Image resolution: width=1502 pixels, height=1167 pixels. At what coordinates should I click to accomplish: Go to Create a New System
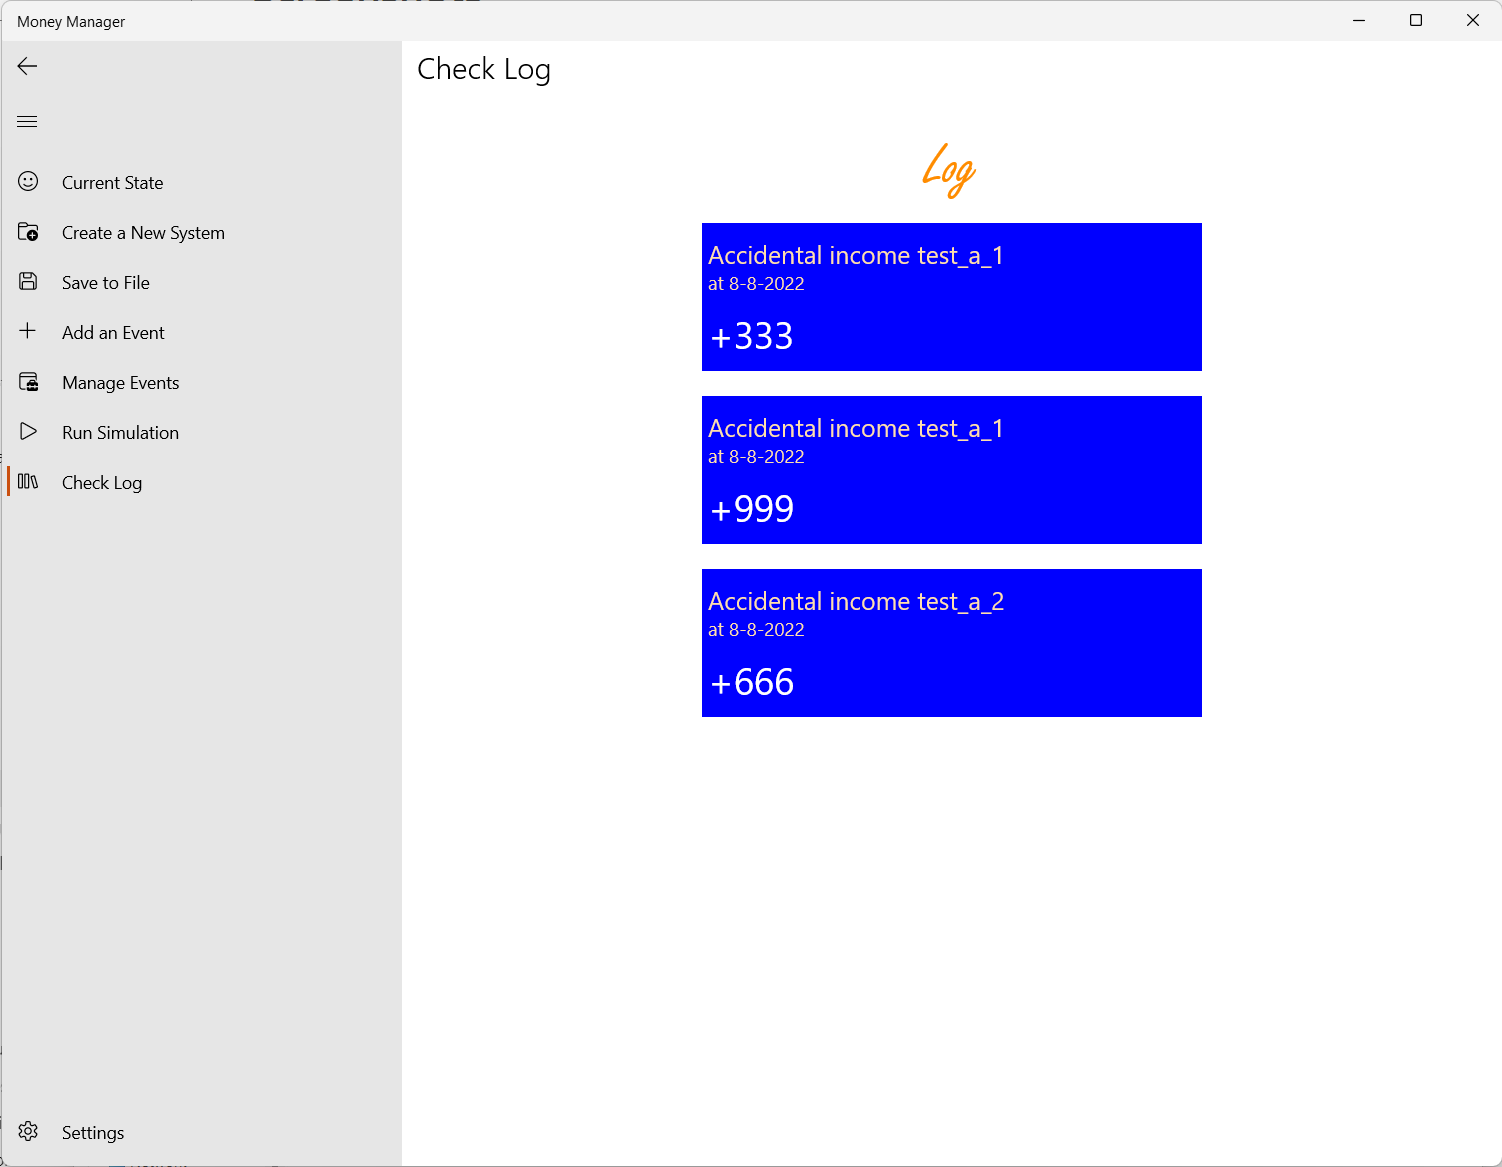click(201, 232)
